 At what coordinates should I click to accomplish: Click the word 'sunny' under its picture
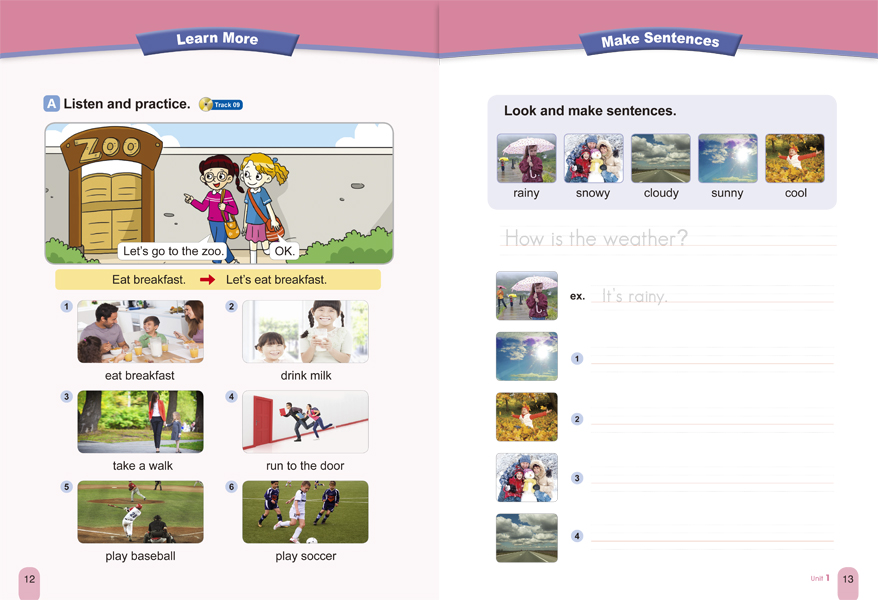[727, 193]
